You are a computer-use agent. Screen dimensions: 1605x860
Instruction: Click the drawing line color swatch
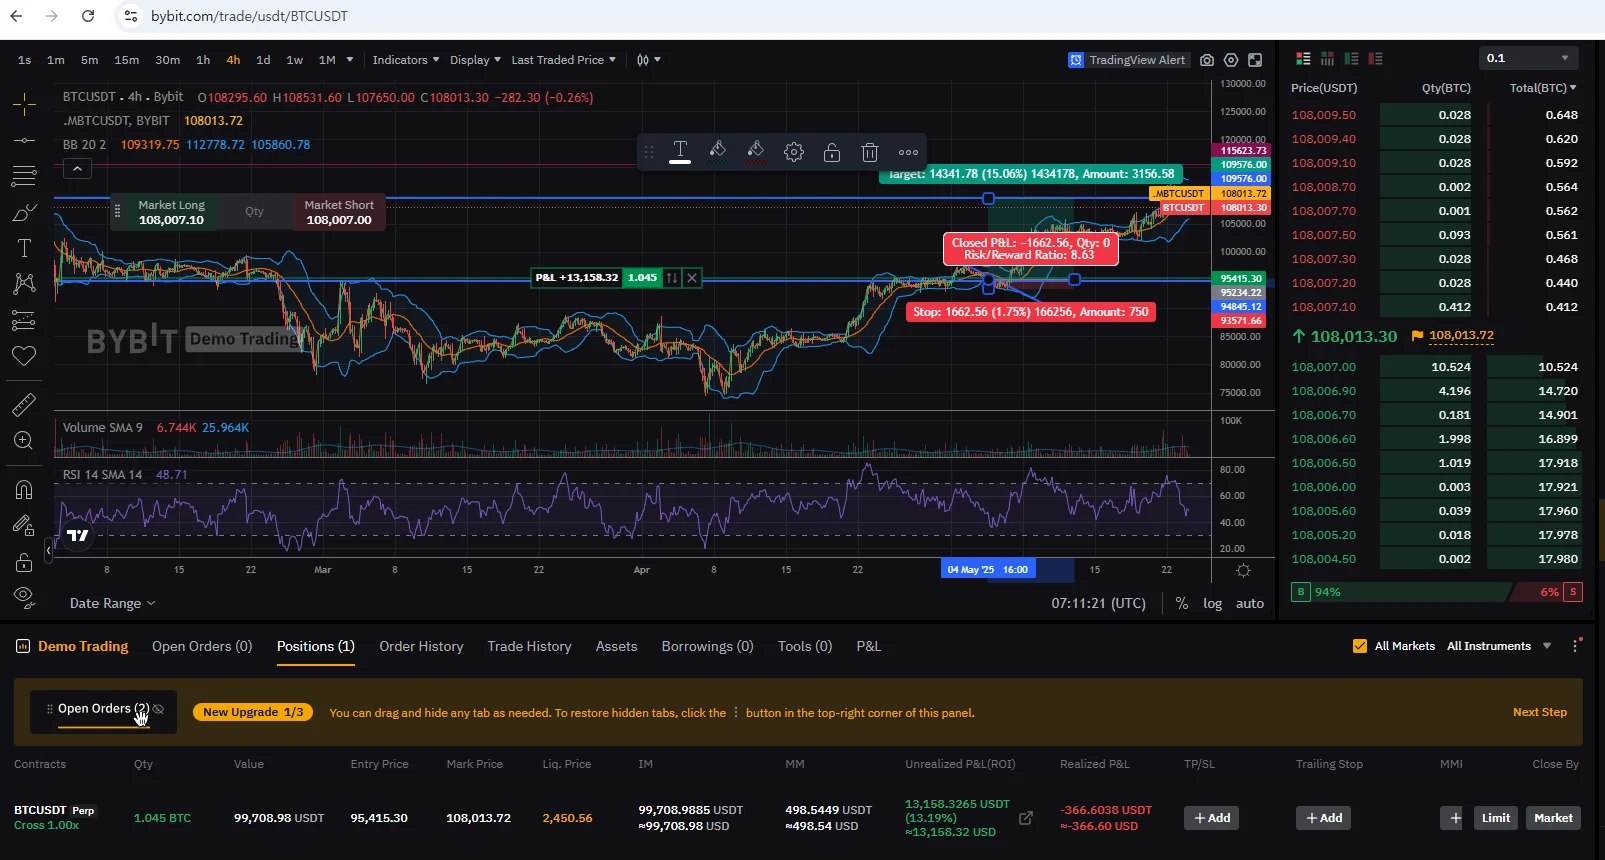718,152
